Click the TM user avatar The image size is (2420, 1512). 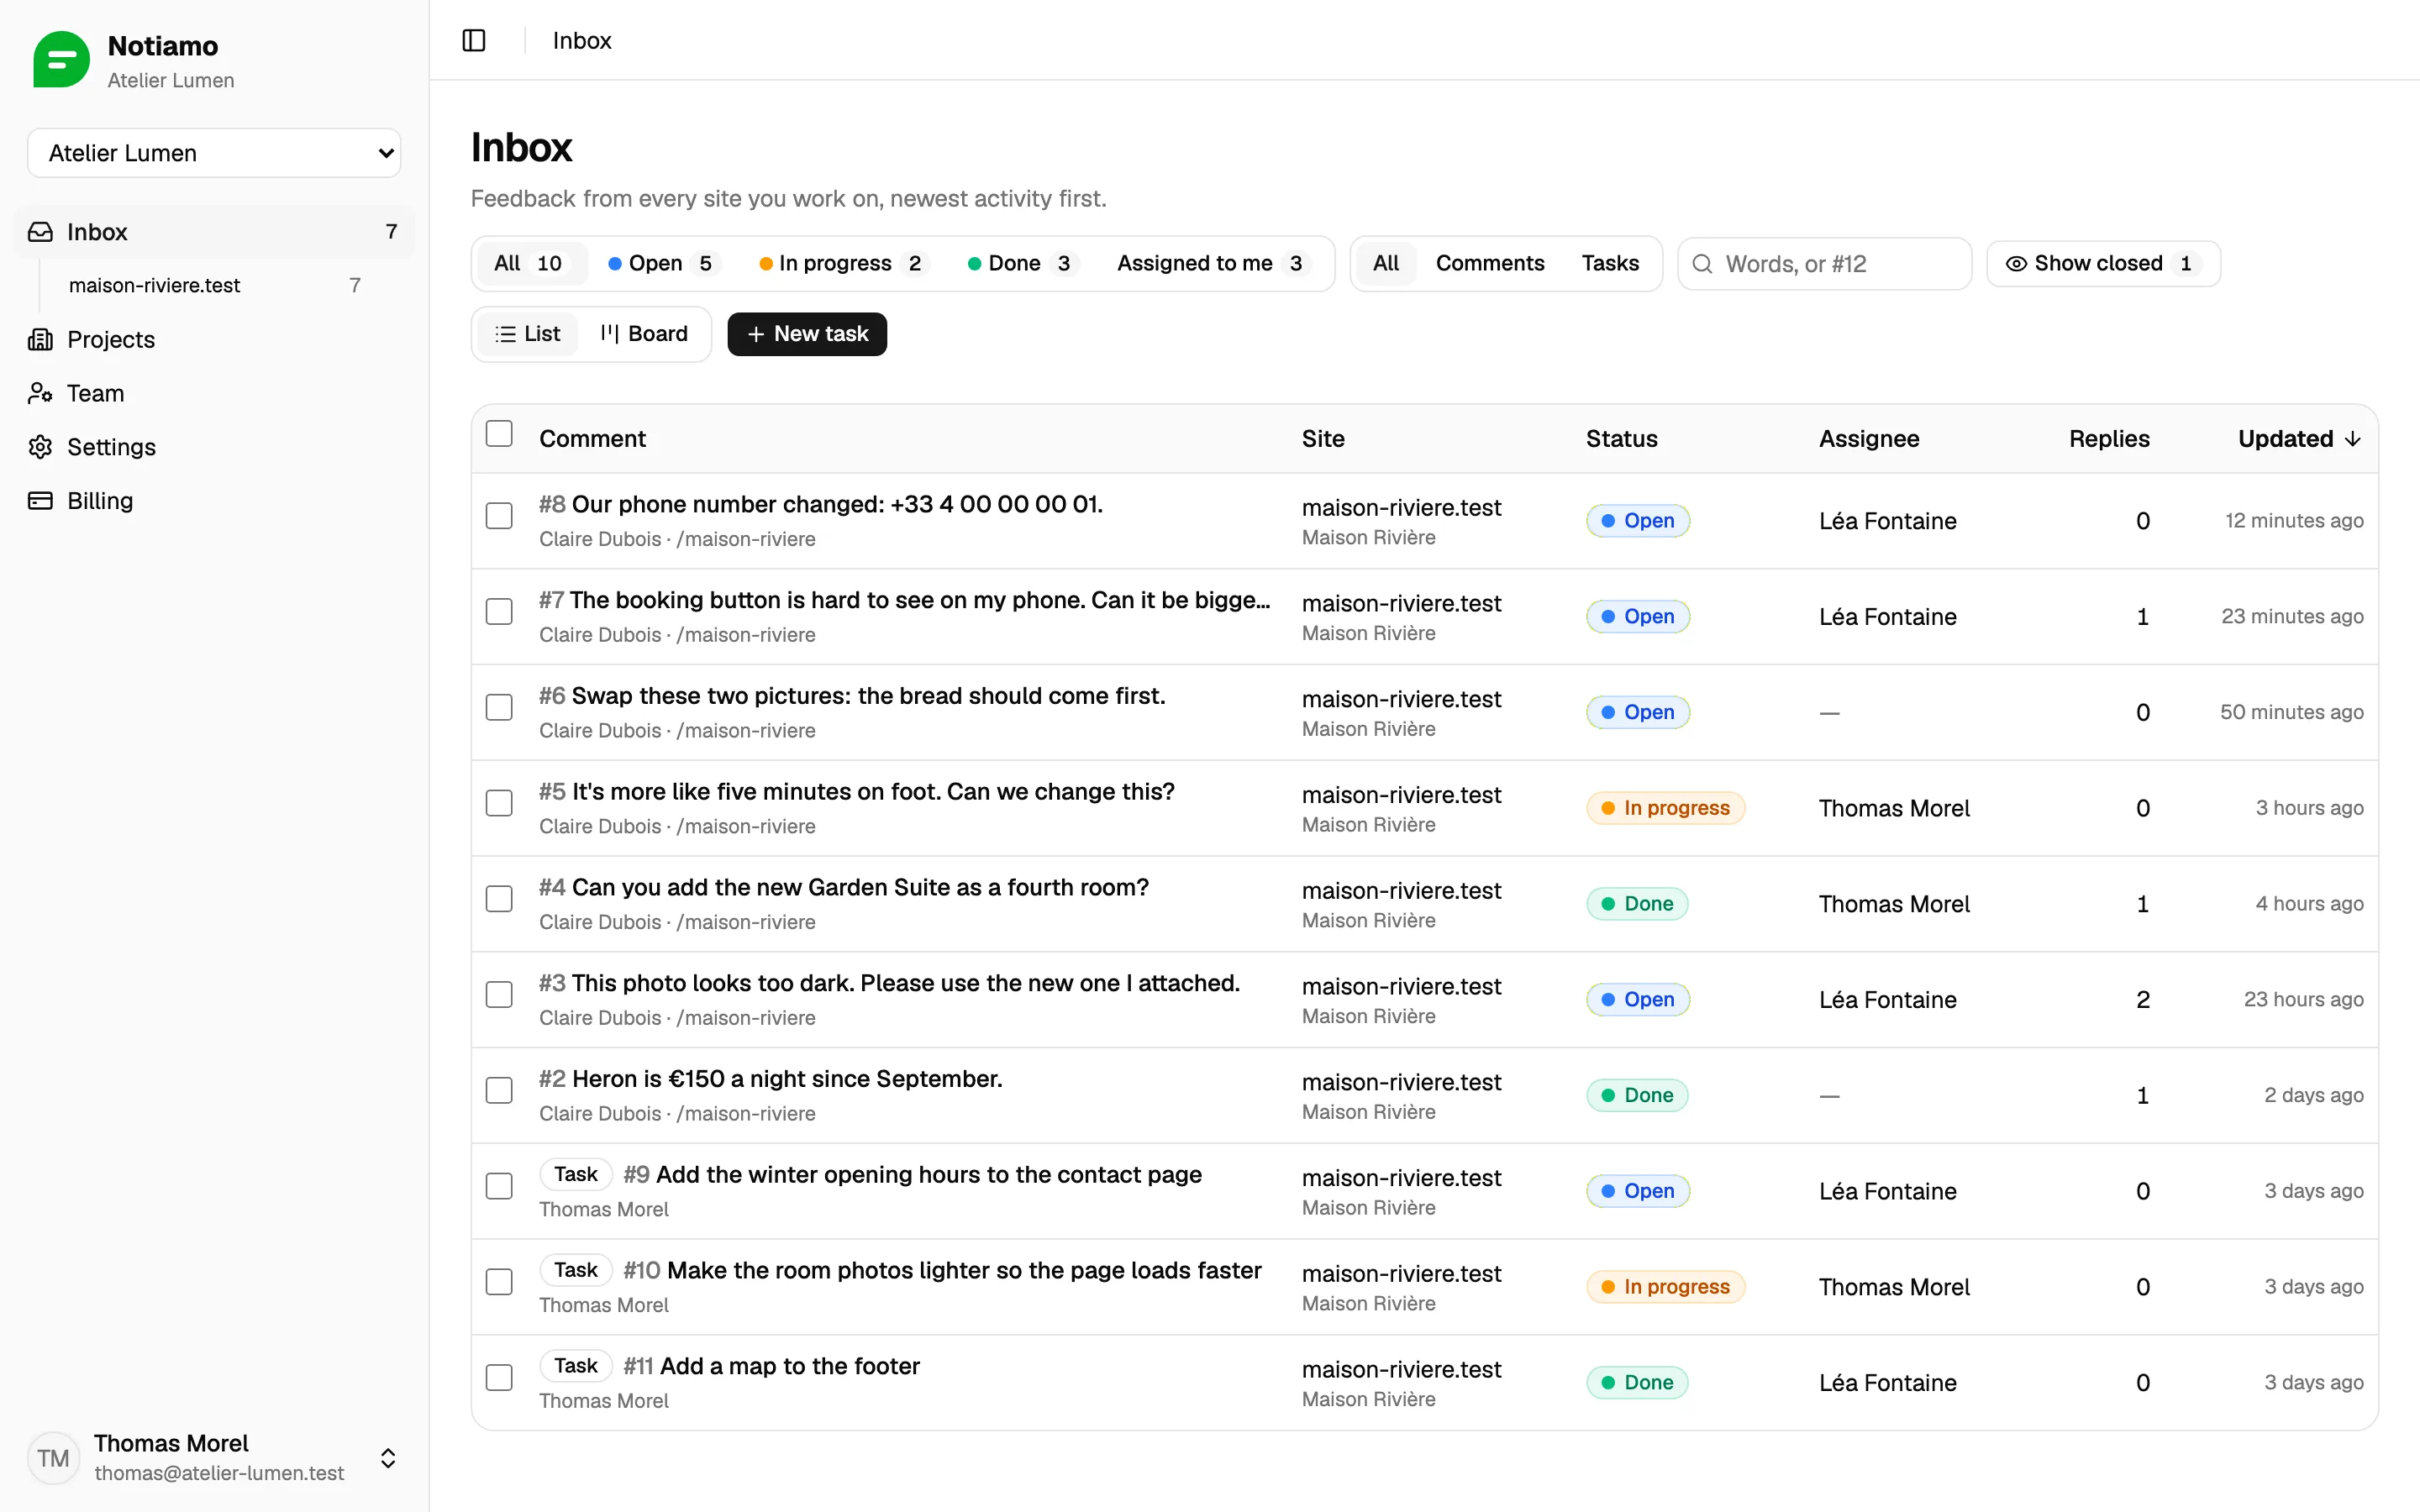(53, 1457)
